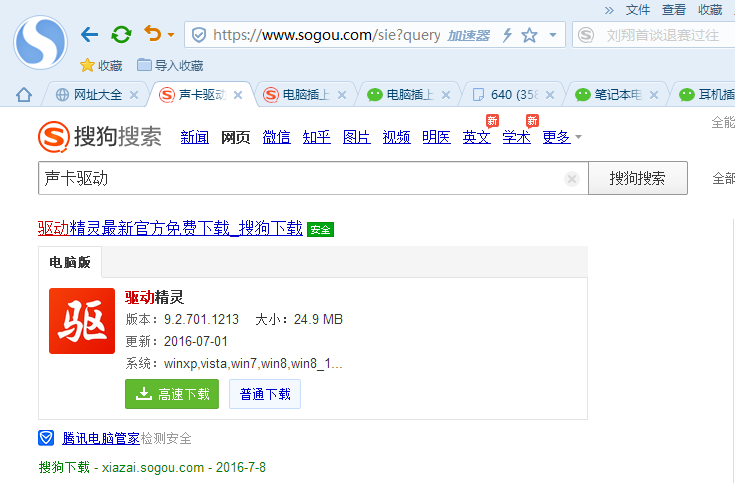735x483 pixels.
Task: Open the 新闻 search category
Action: pyautogui.click(x=195, y=137)
